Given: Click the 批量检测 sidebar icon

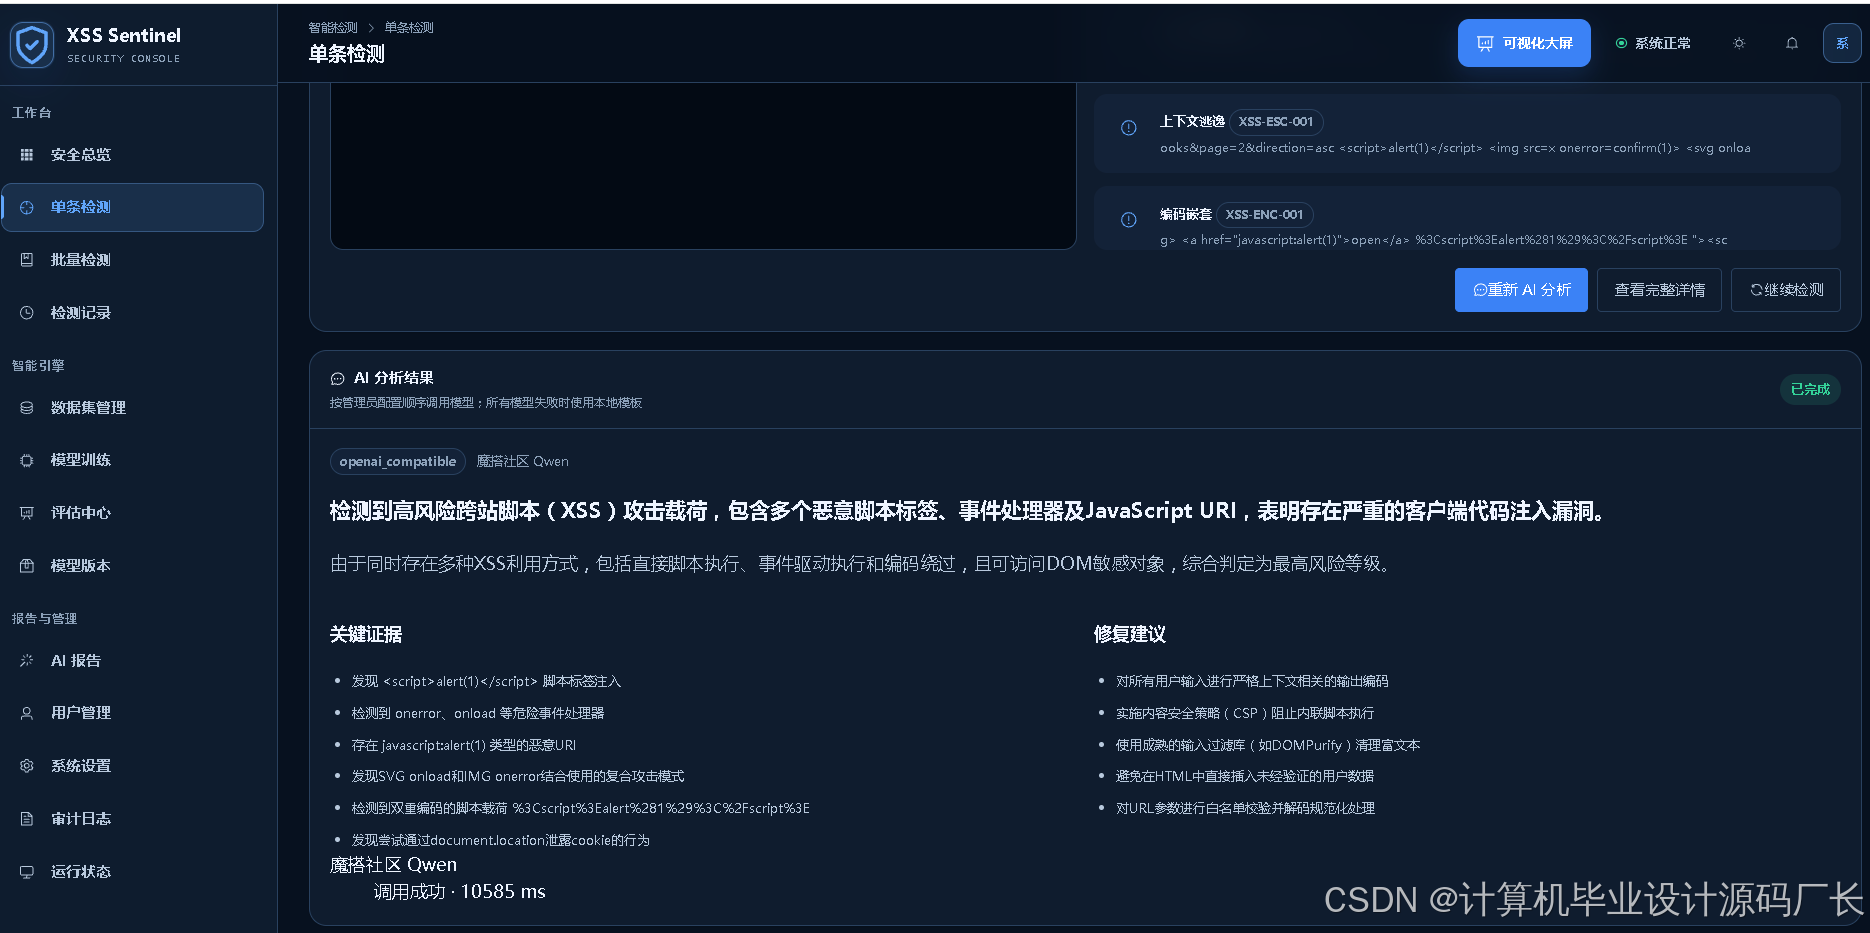Looking at the screenshot, I should 27,260.
